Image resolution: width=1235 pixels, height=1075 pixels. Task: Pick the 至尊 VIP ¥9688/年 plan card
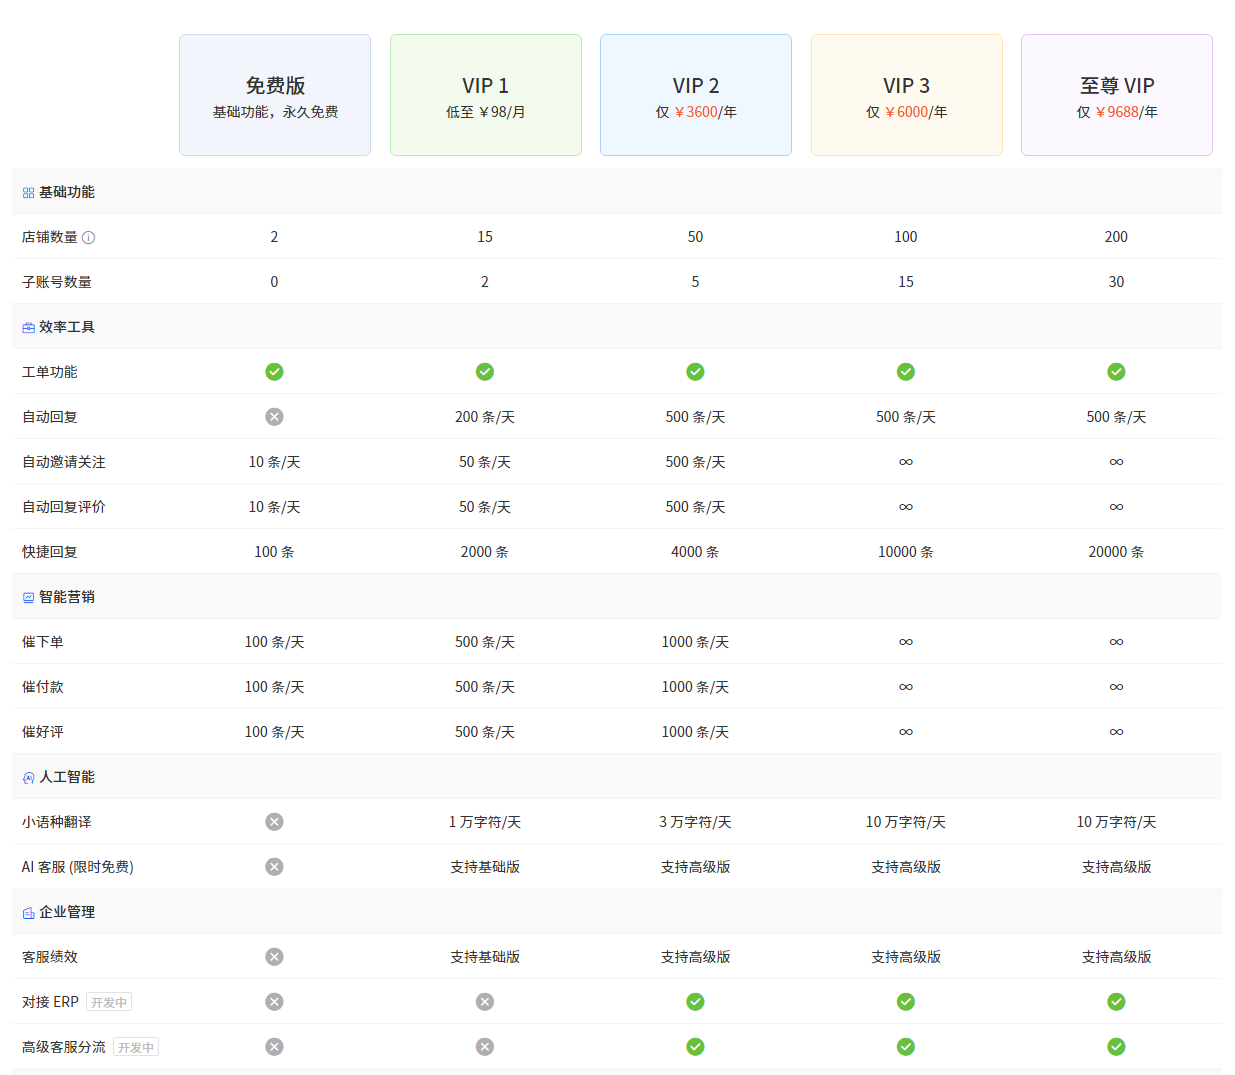pyautogui.click(x=1117, y=95)
